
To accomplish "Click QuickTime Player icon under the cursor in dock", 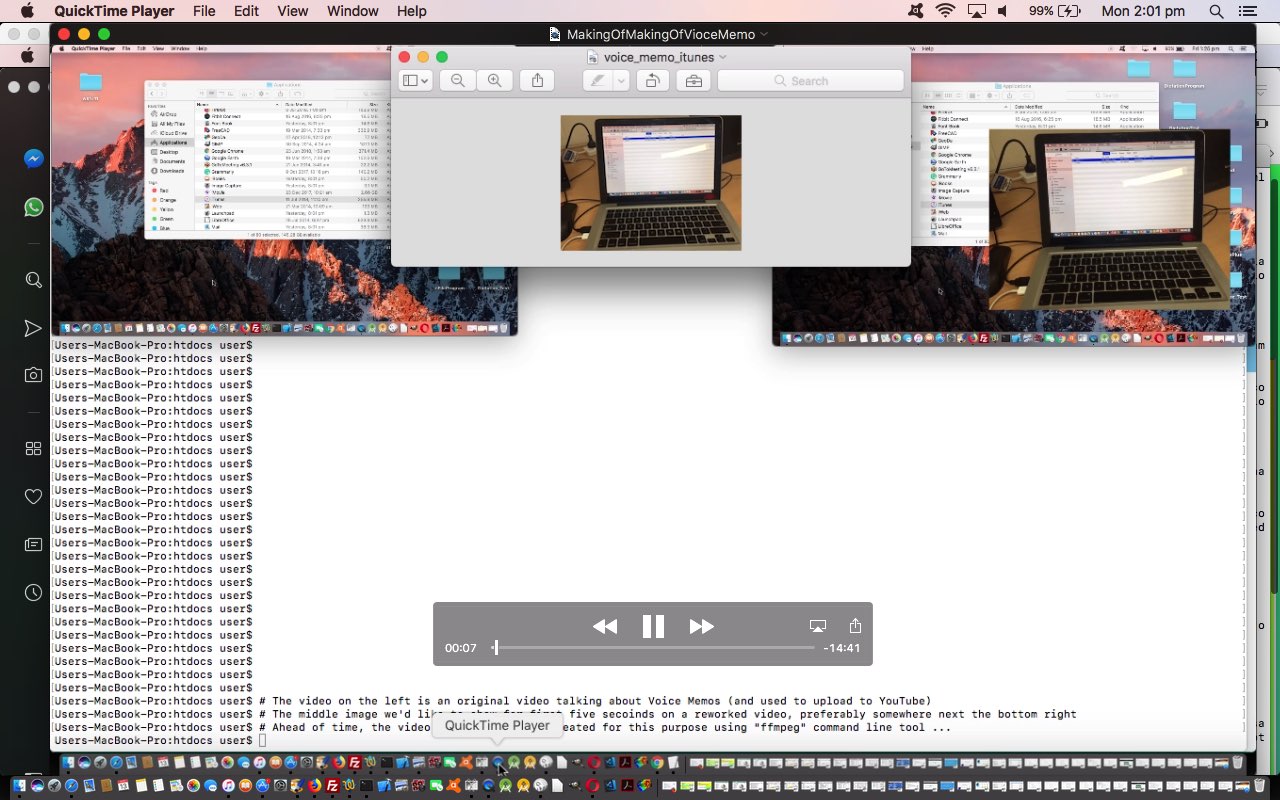I will click(498, 763).
